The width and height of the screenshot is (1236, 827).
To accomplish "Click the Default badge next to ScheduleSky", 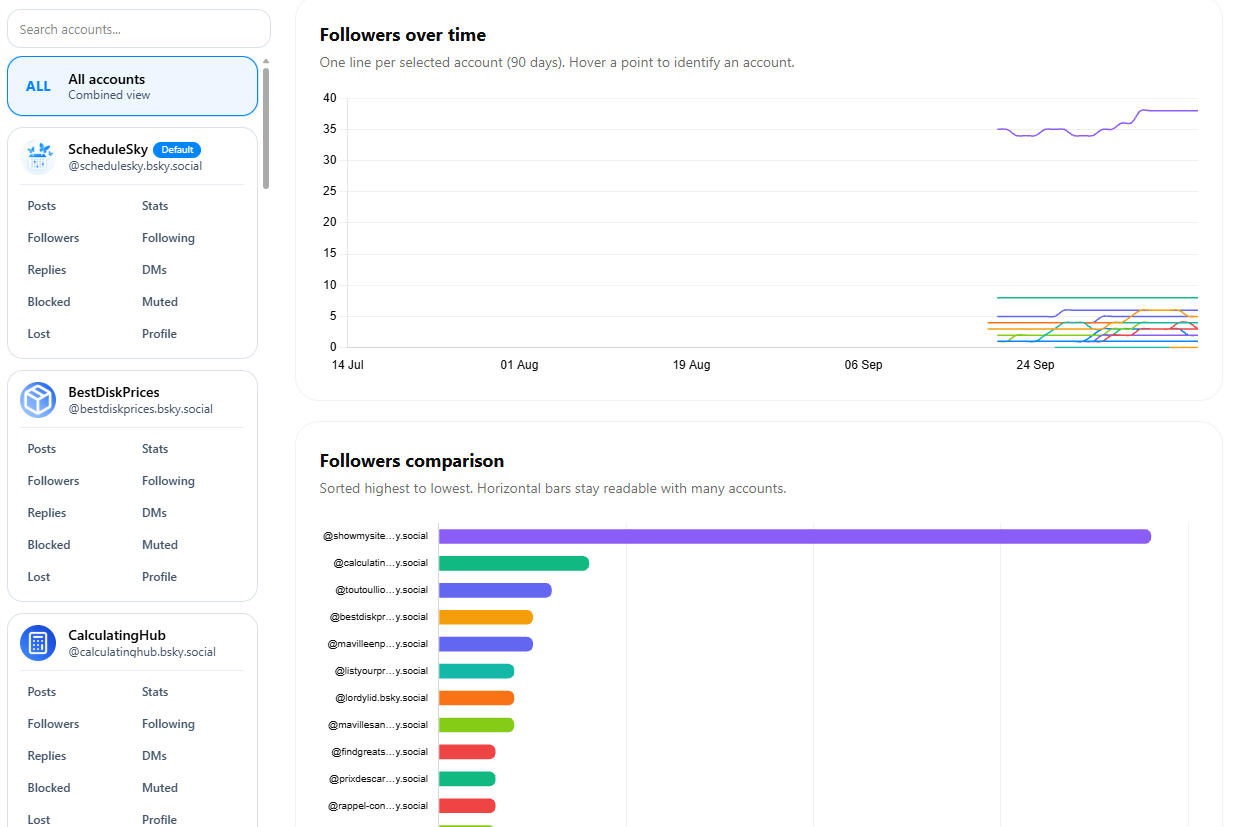I will 177,150.
